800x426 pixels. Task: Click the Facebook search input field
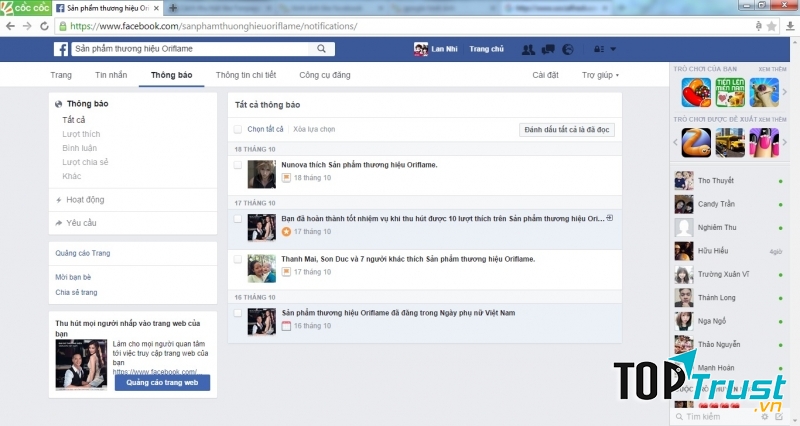pos(190,49)
